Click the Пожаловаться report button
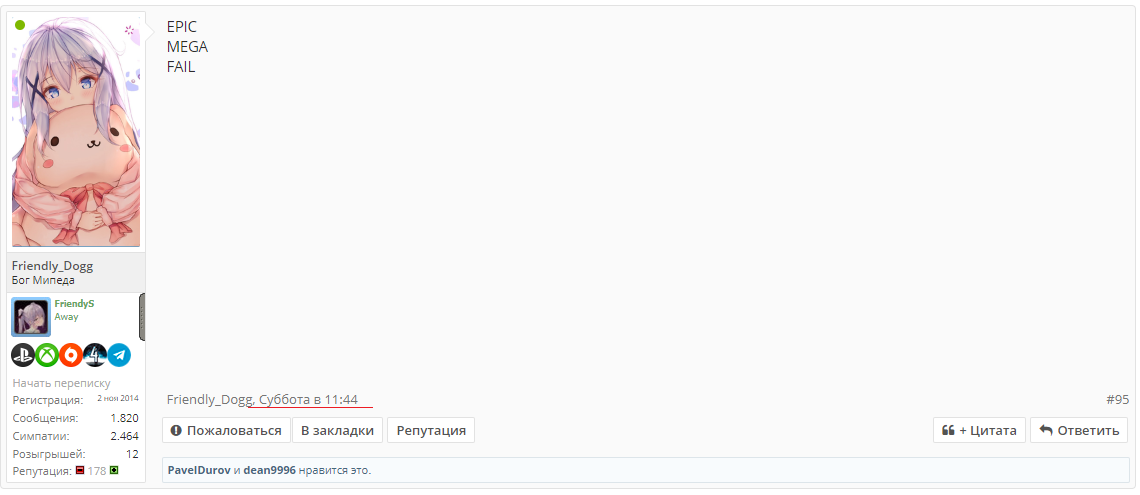The width and height of the screenshot is (1140, 495). pyautogui.click(x=225, y=430)
